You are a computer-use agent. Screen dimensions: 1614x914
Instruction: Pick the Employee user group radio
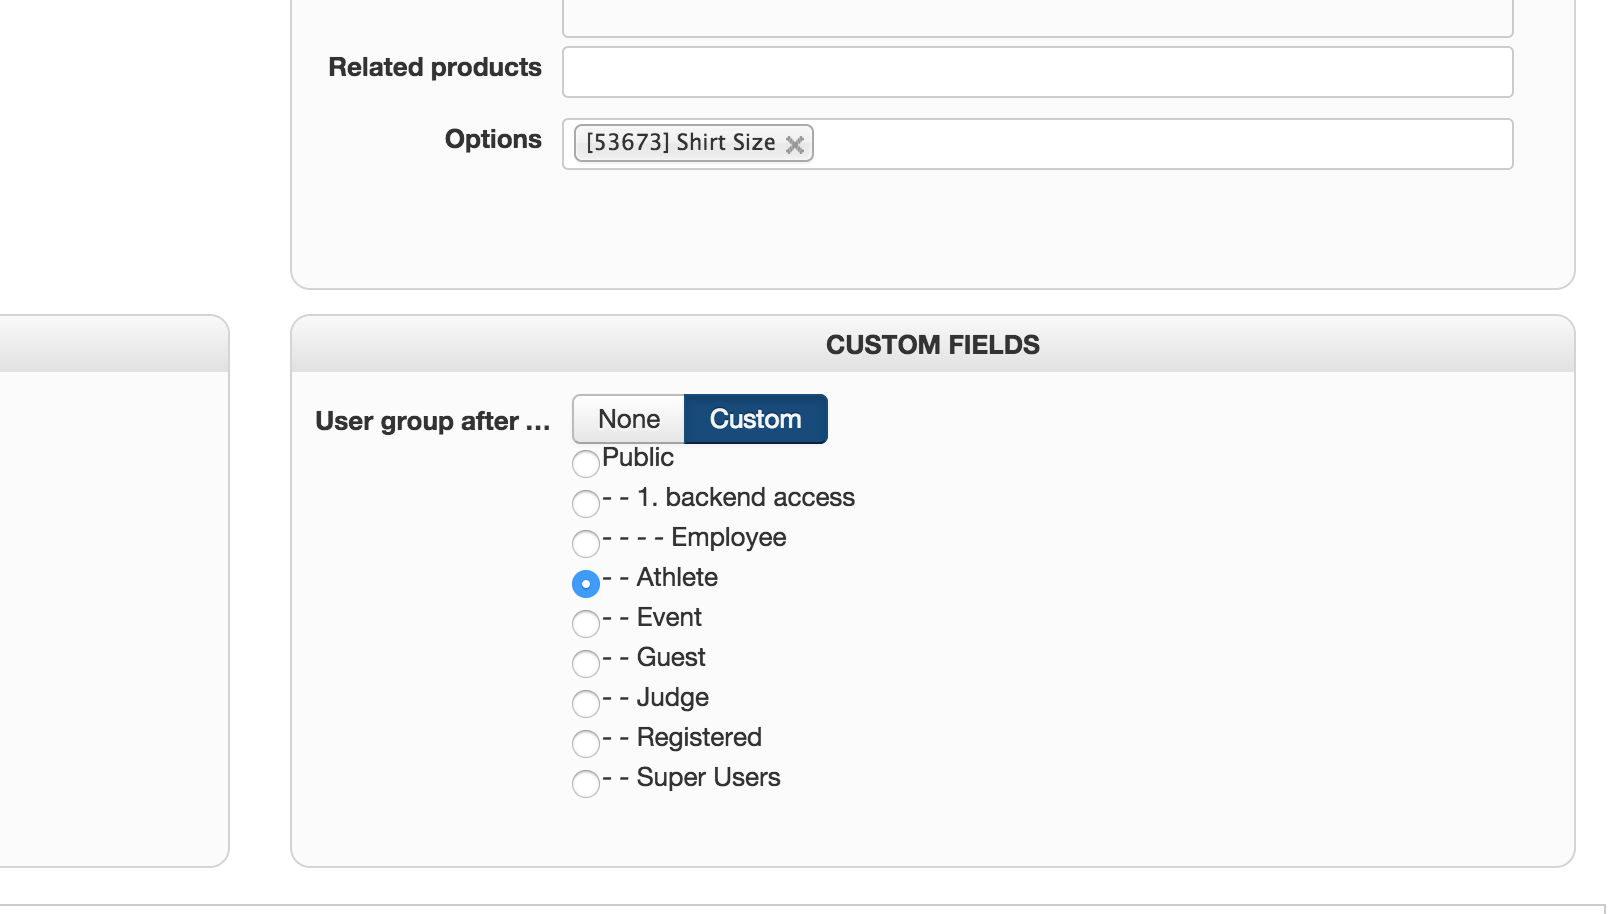pos(586,543)
